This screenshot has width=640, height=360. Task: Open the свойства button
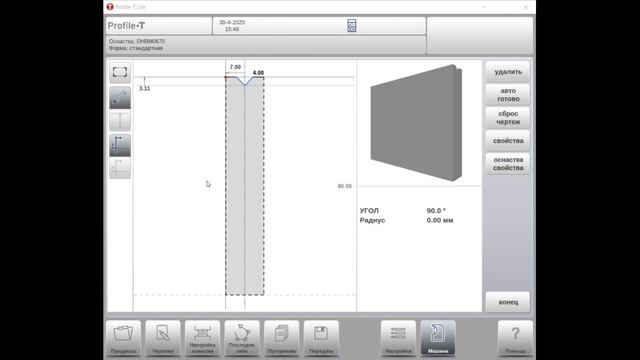pyautogui.click(x=508, y=141)
